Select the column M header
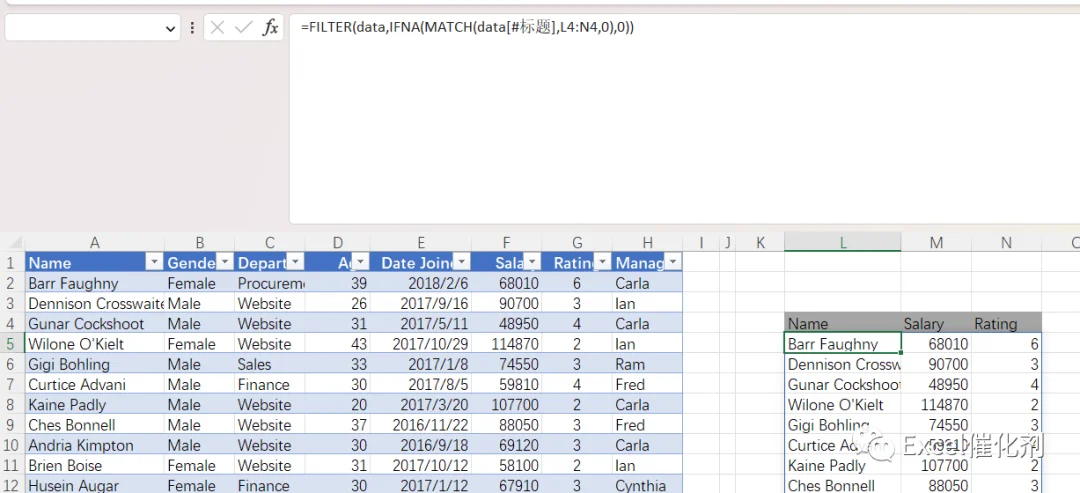 pyautogui.click(x=936, y=242)
